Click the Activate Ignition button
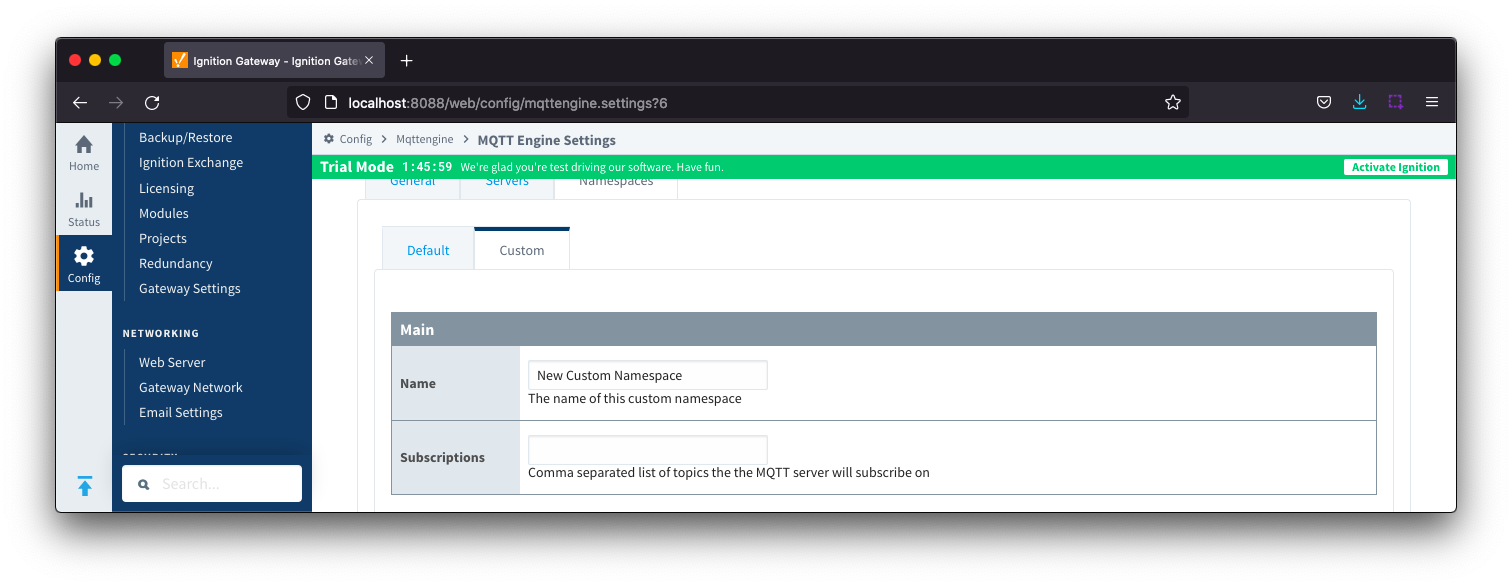This screenshot has height=586, width=1512. pos(1395,167)
